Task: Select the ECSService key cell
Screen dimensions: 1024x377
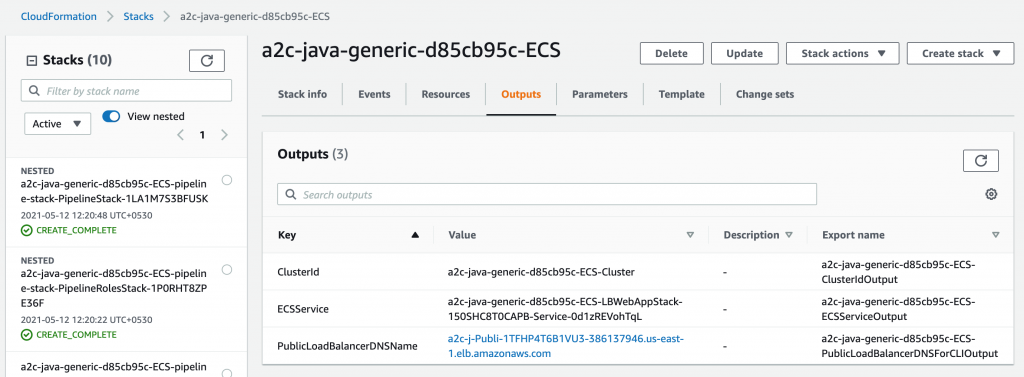Action: point(303,308)
